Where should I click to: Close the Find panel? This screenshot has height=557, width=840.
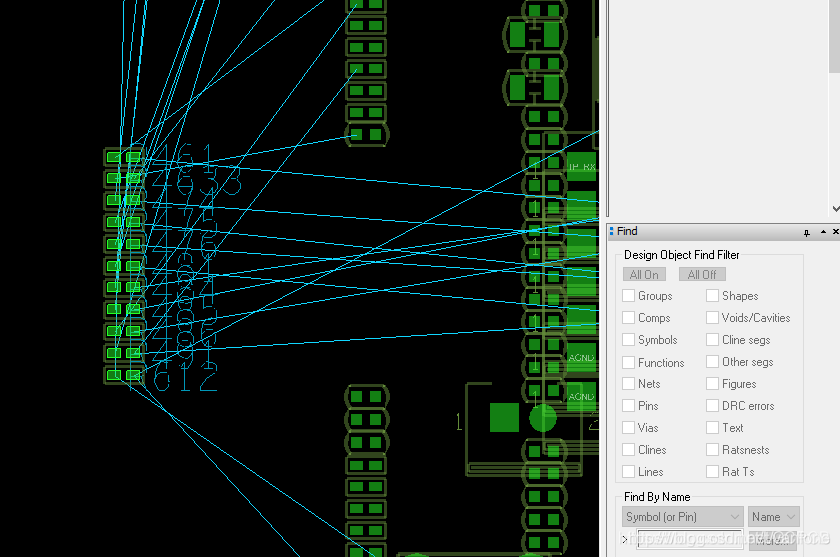(835, 232)
